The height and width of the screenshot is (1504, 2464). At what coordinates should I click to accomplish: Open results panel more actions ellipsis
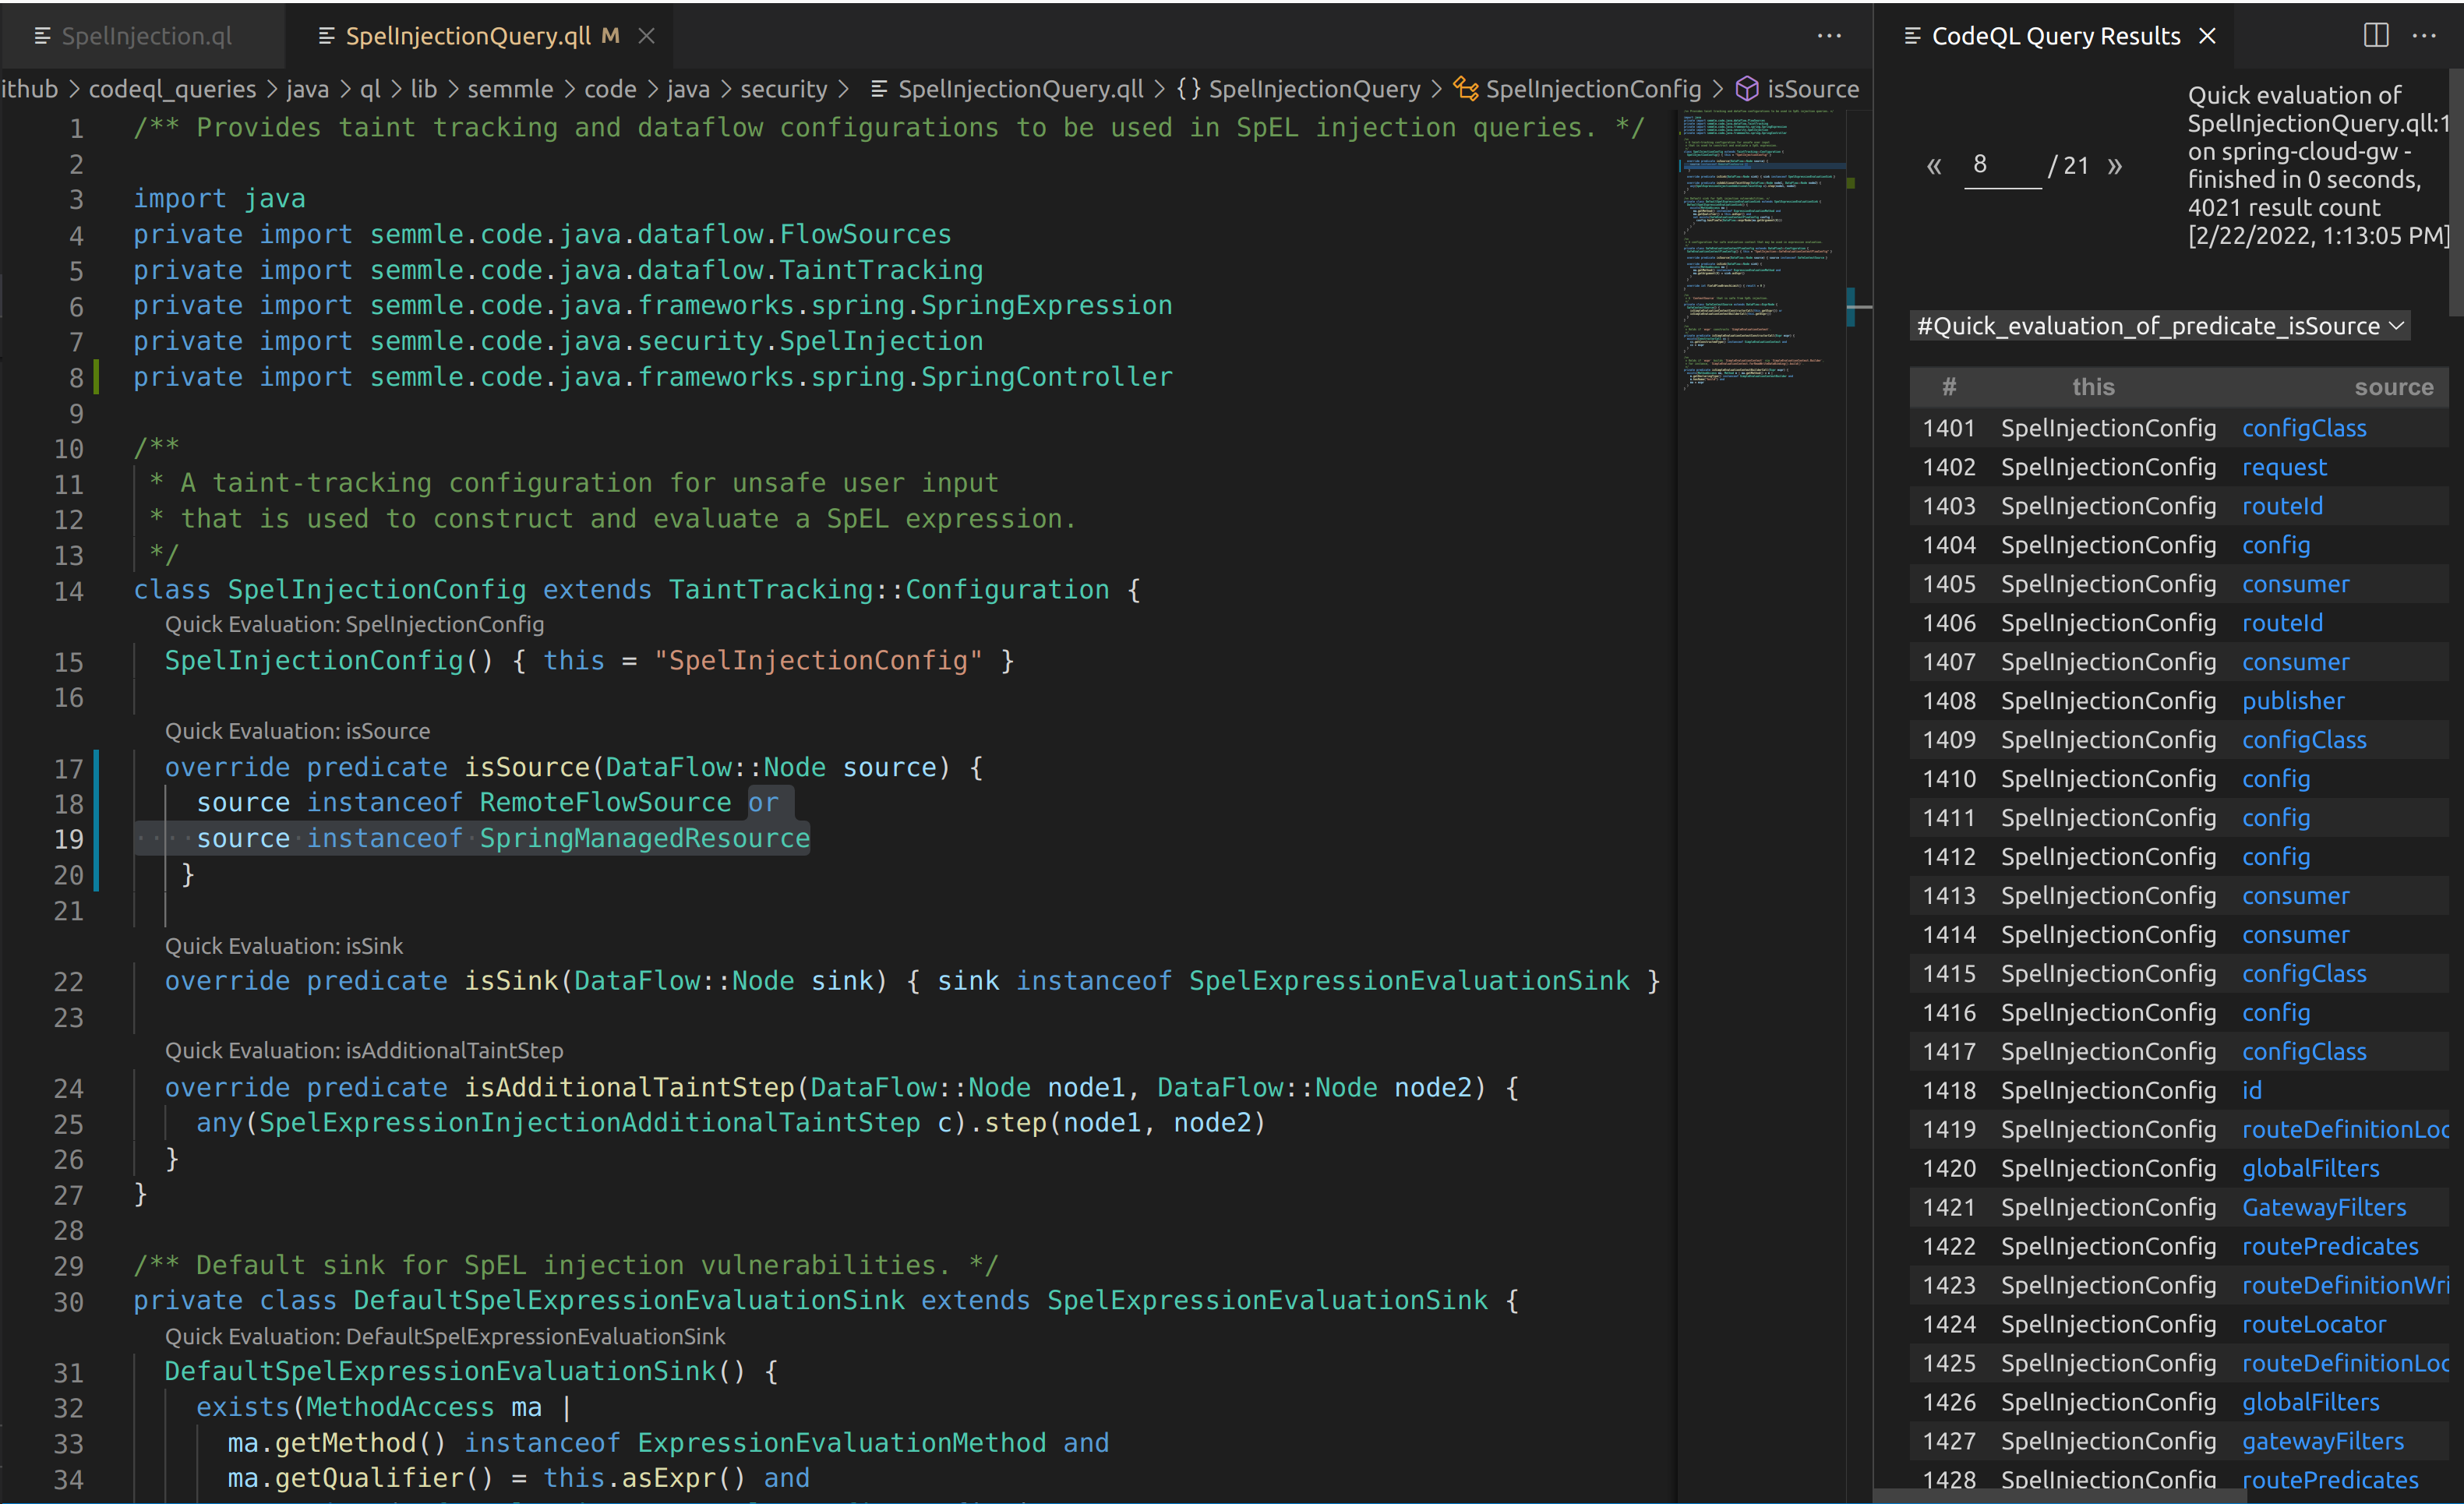(x=2424, y=36)
